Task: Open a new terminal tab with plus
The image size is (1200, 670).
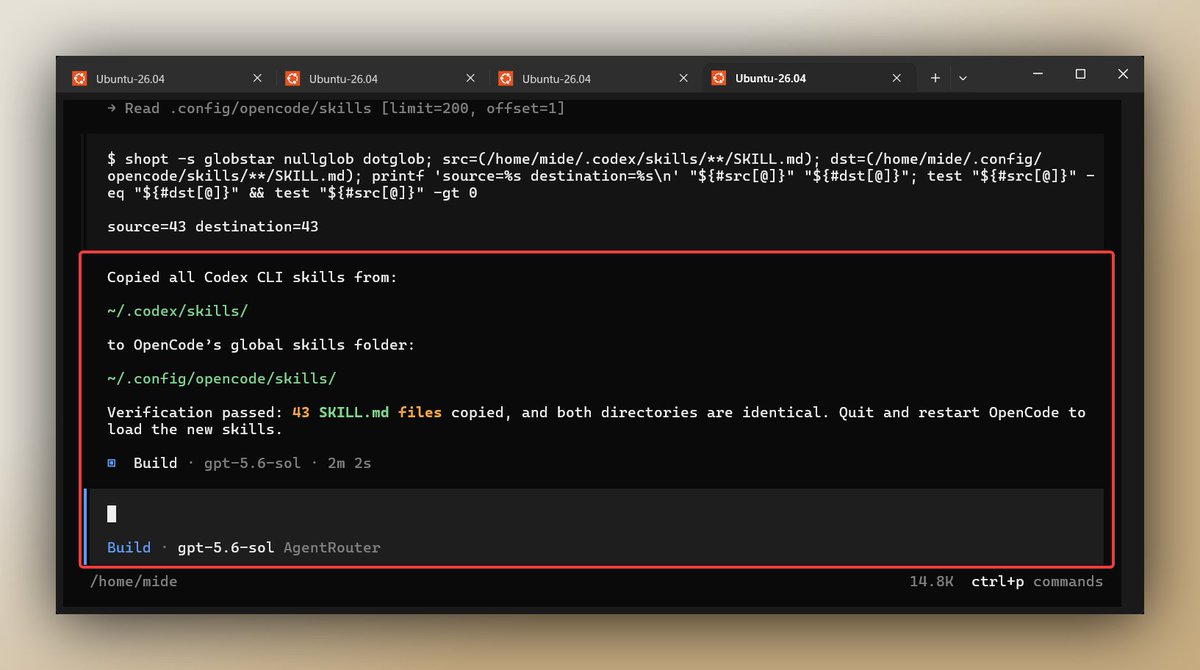Action: [x=935, y=78]
